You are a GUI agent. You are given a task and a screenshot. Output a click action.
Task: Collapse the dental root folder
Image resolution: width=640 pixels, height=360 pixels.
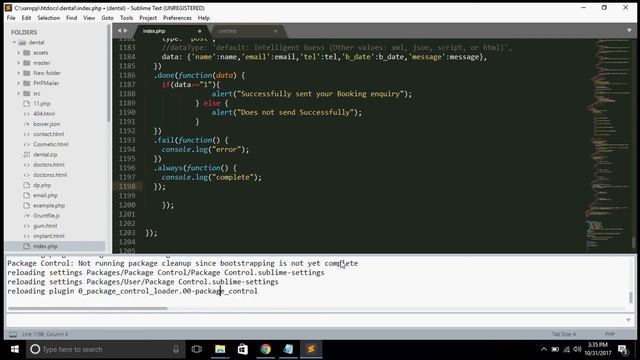pyautogui.click(x=14, y=42)
